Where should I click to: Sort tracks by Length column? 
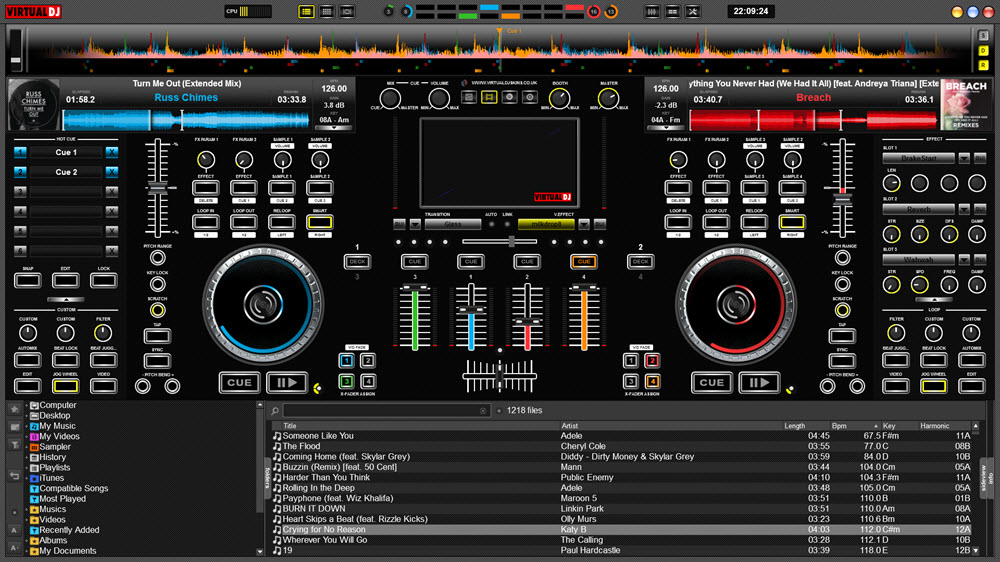pos(795,426)
